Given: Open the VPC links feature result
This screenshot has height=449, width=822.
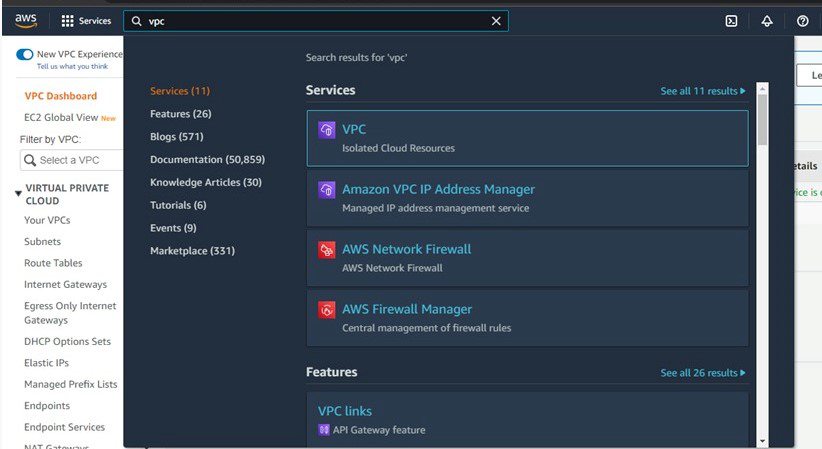Looking at the screenshot, I should (x=527, y=420).
